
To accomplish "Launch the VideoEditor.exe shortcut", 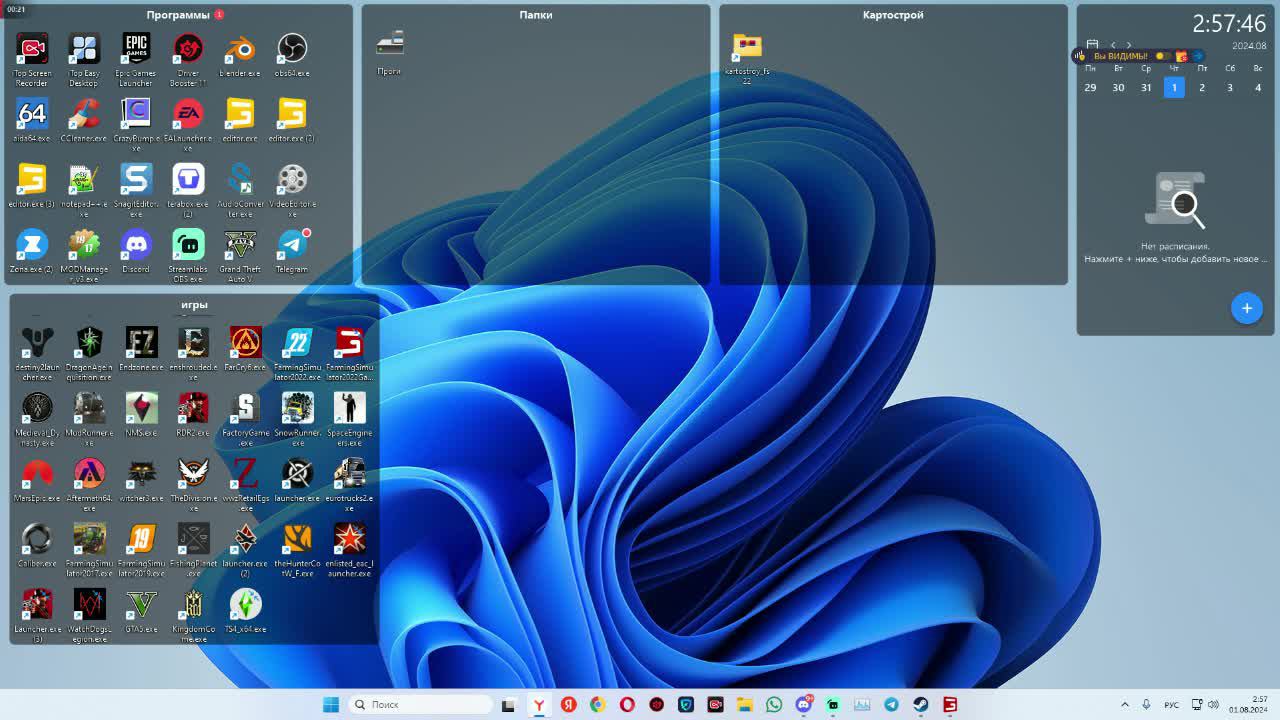I will click(292, 190).
